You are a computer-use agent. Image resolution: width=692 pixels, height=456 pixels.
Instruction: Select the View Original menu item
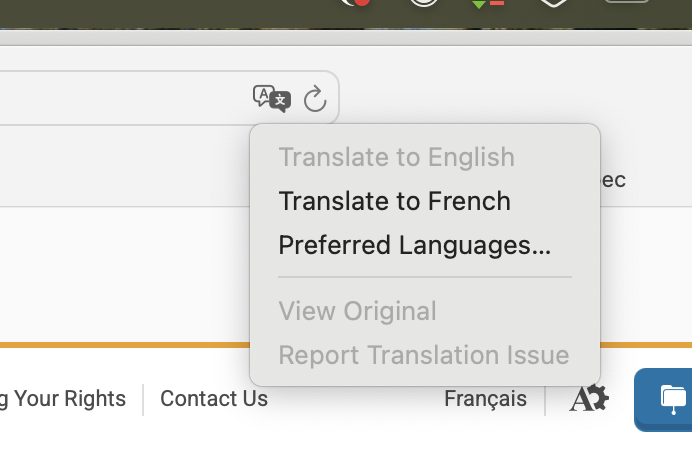pos(357,311)
